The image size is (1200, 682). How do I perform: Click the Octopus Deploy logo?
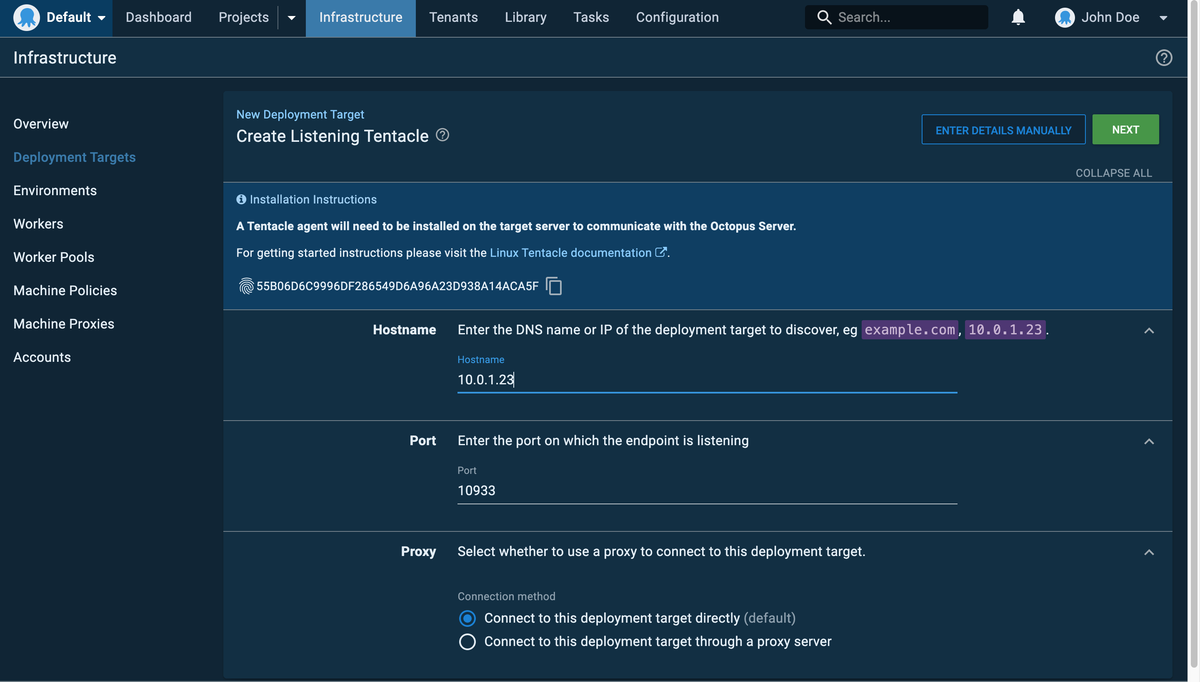click(x=26, y=16)
